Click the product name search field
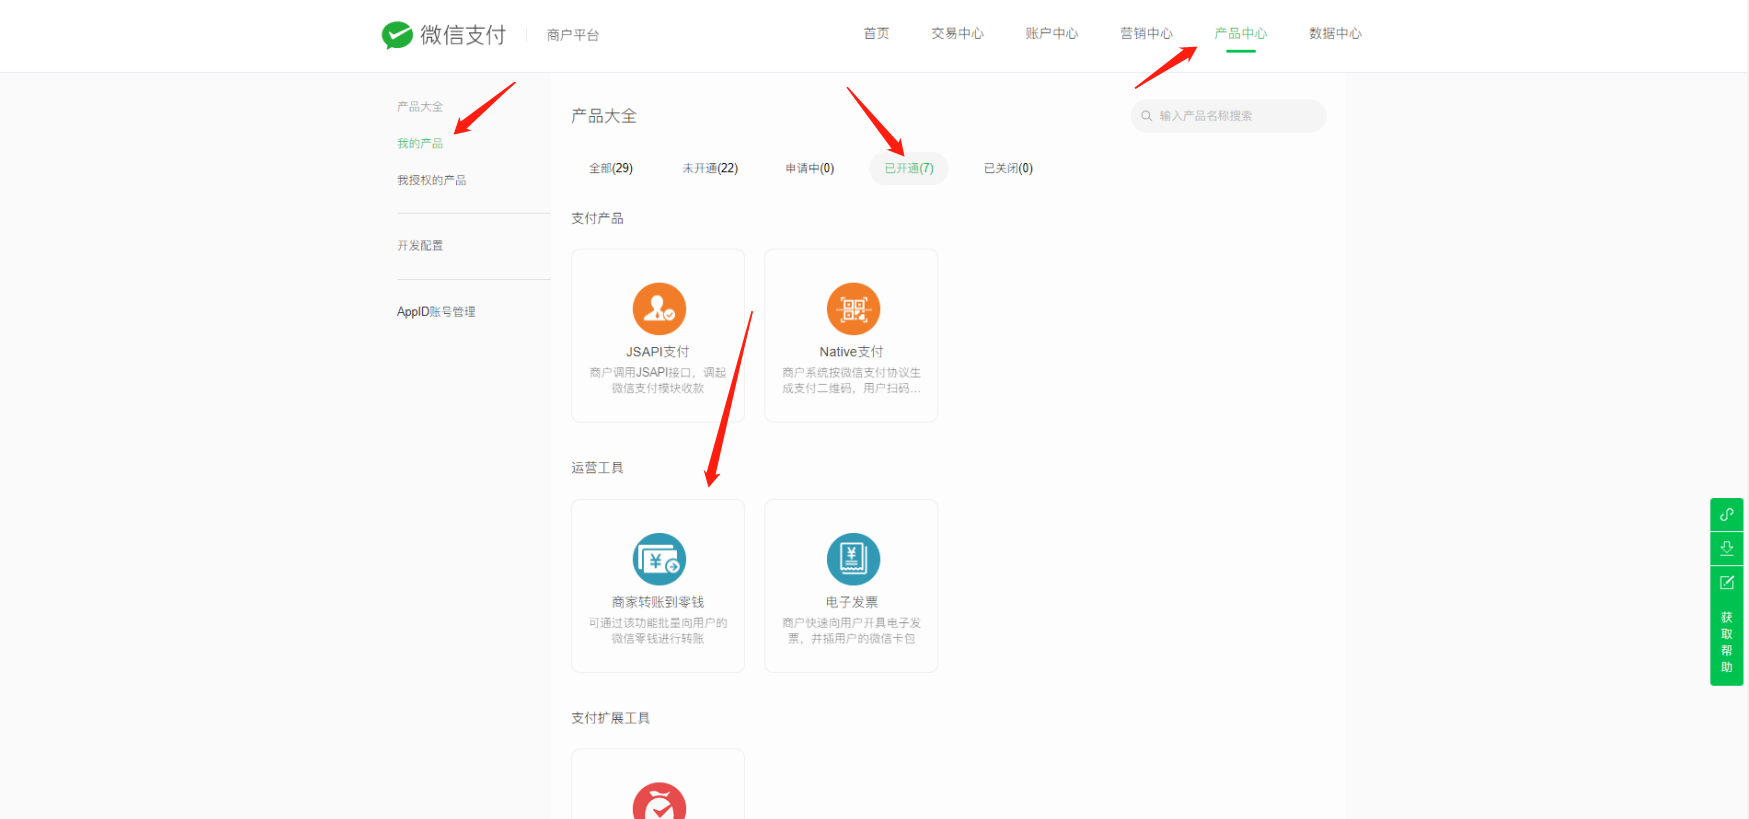The height and width of the screenshot is (819, 1749). tap(1235, 116)
